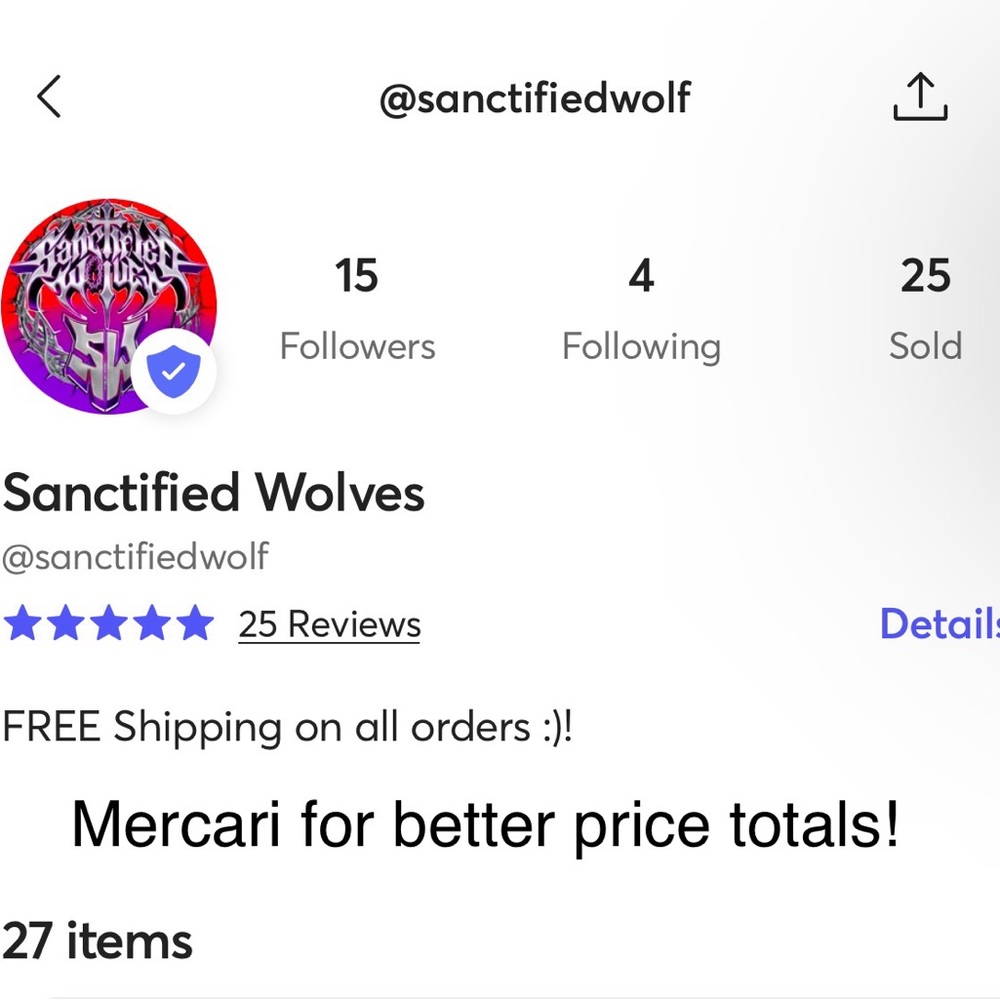This screenshot has width=1000, height=1000.
Task: Select the Sanctified Wolves display name
Action: 214,493
